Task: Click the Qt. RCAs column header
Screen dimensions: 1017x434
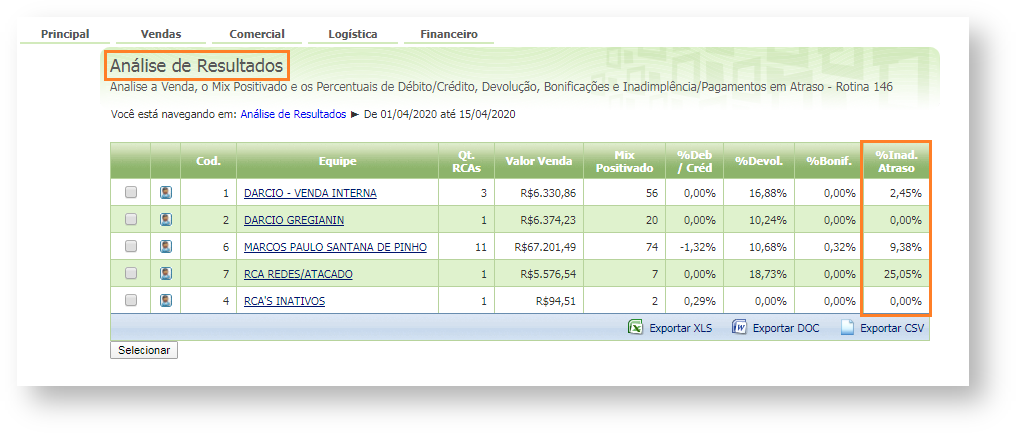Action: [x=466, y=161]
